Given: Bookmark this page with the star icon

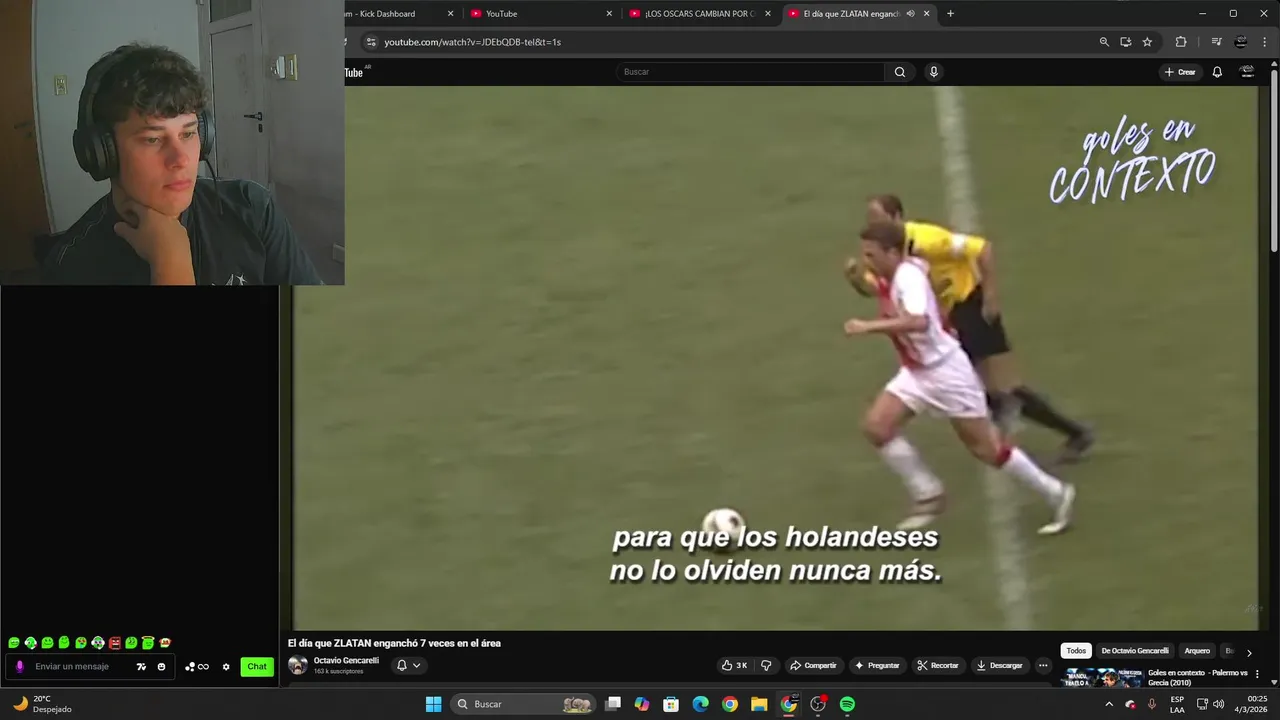Looking at the screenshot, I should point(1147,42).
